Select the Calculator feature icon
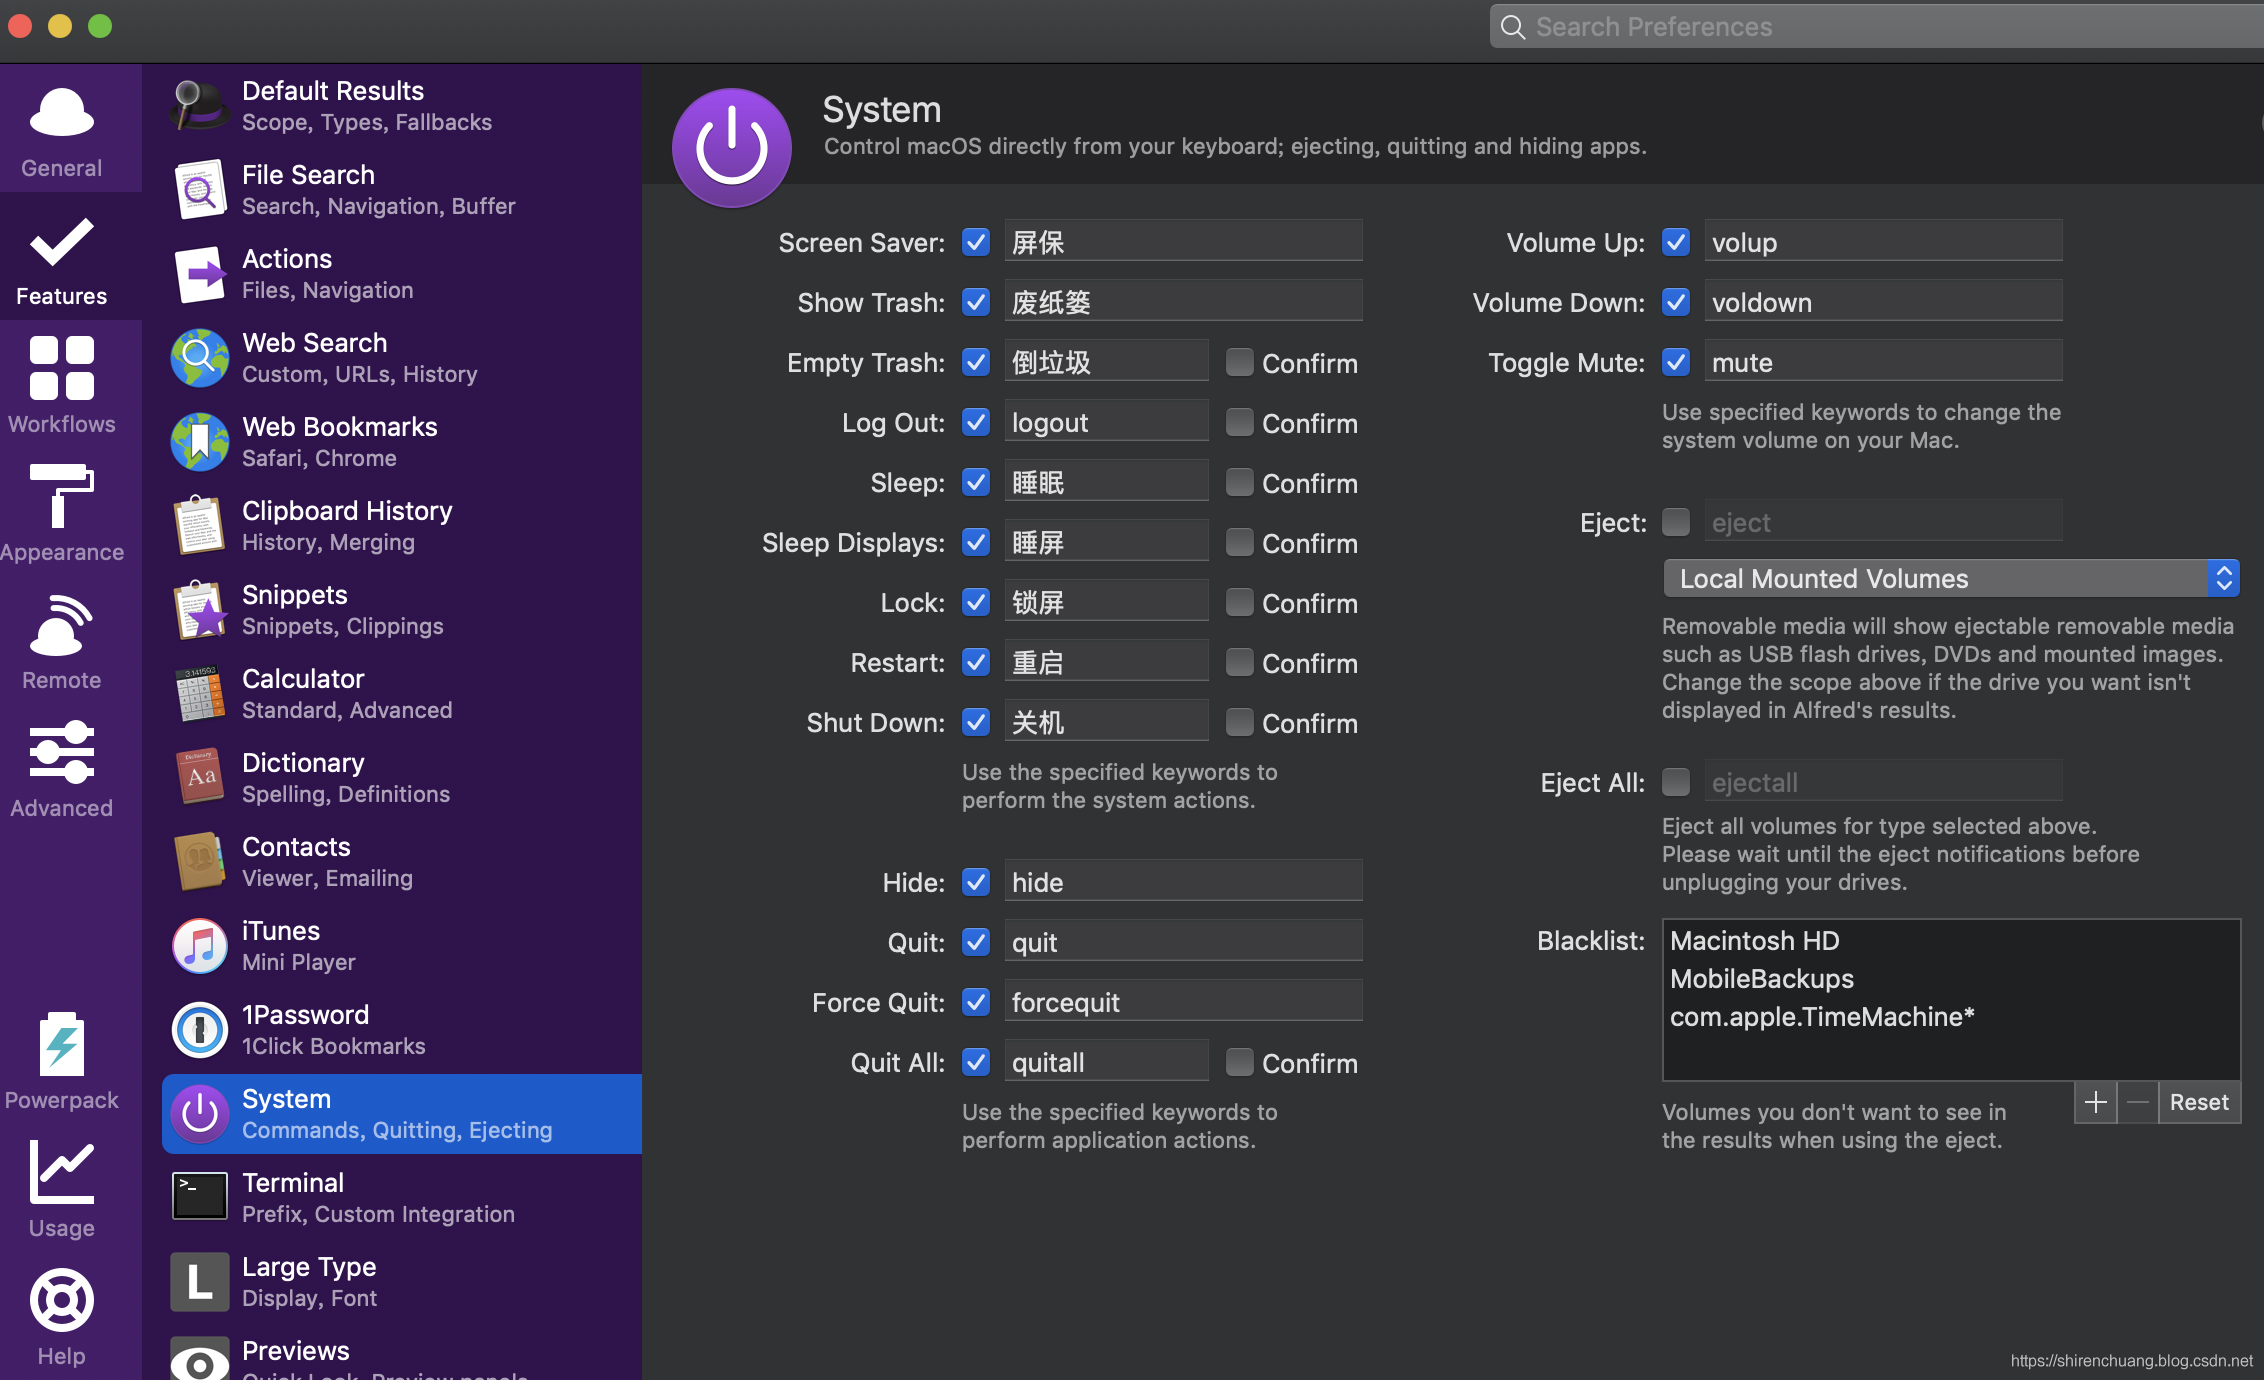 [200, 694]
